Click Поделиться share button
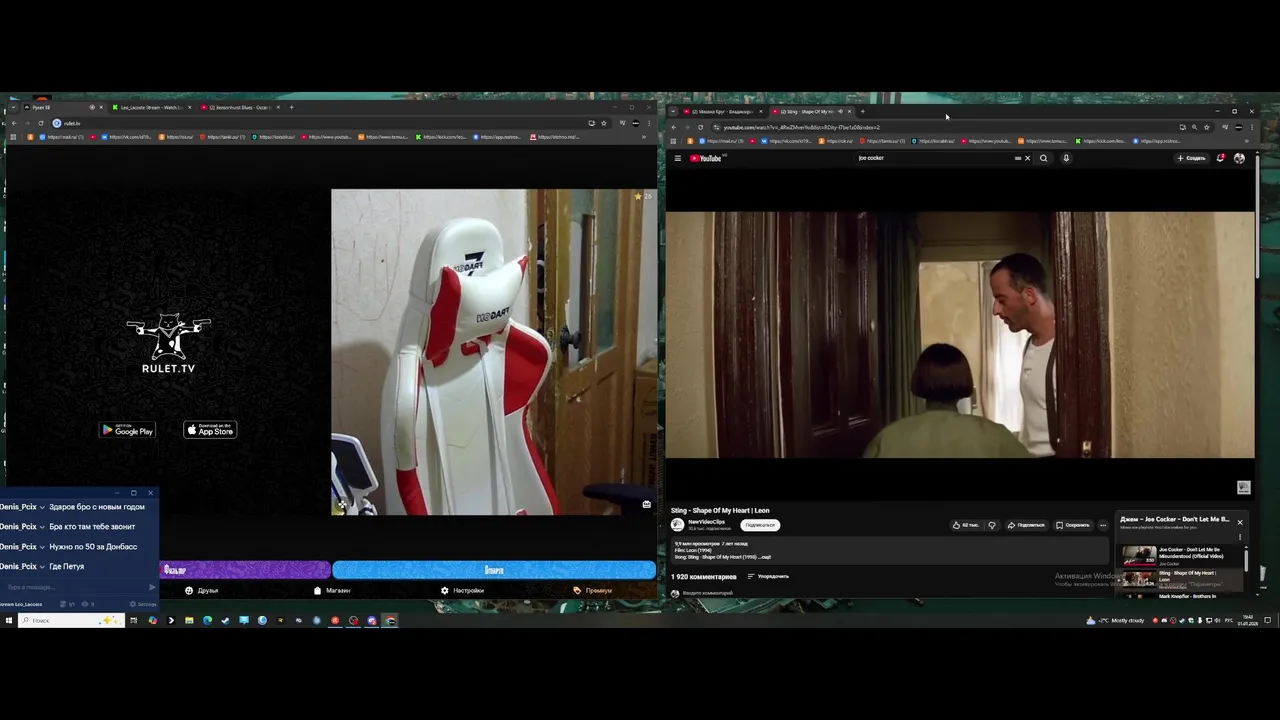 tap(1026, 525)
